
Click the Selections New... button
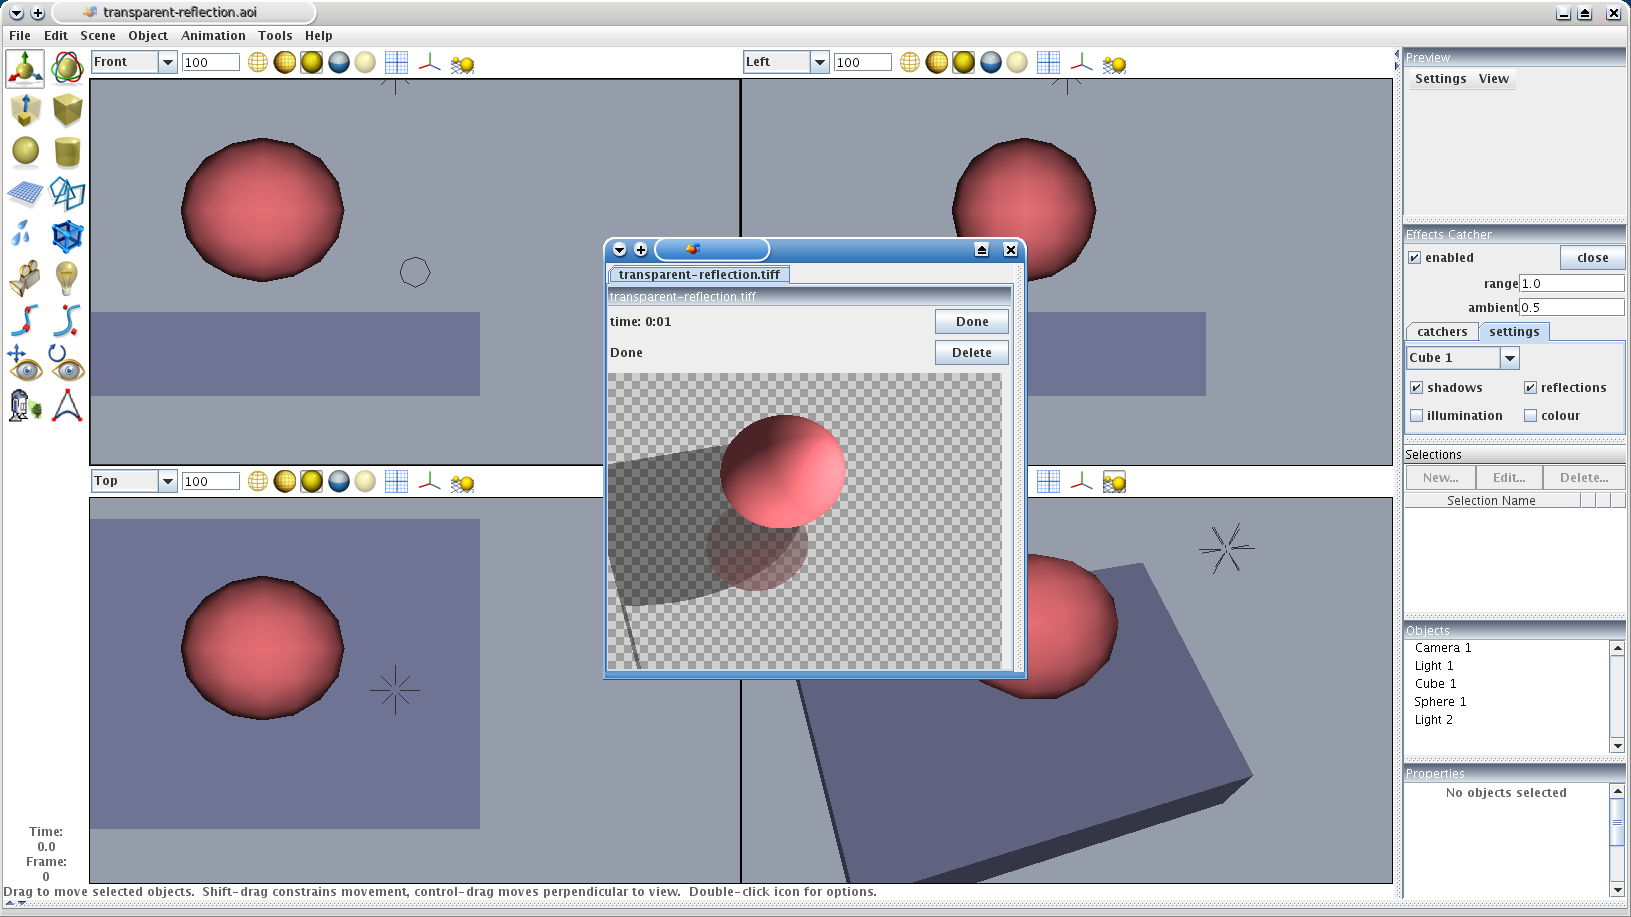pos(1441,478)
